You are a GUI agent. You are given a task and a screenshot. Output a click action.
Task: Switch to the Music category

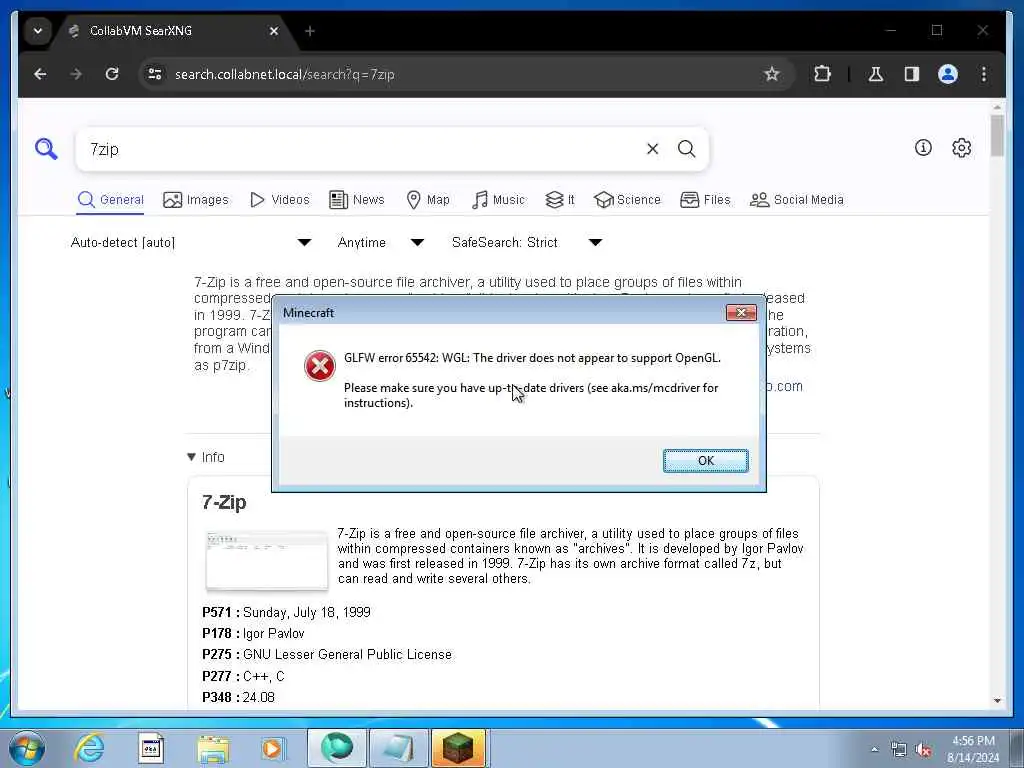498,200
